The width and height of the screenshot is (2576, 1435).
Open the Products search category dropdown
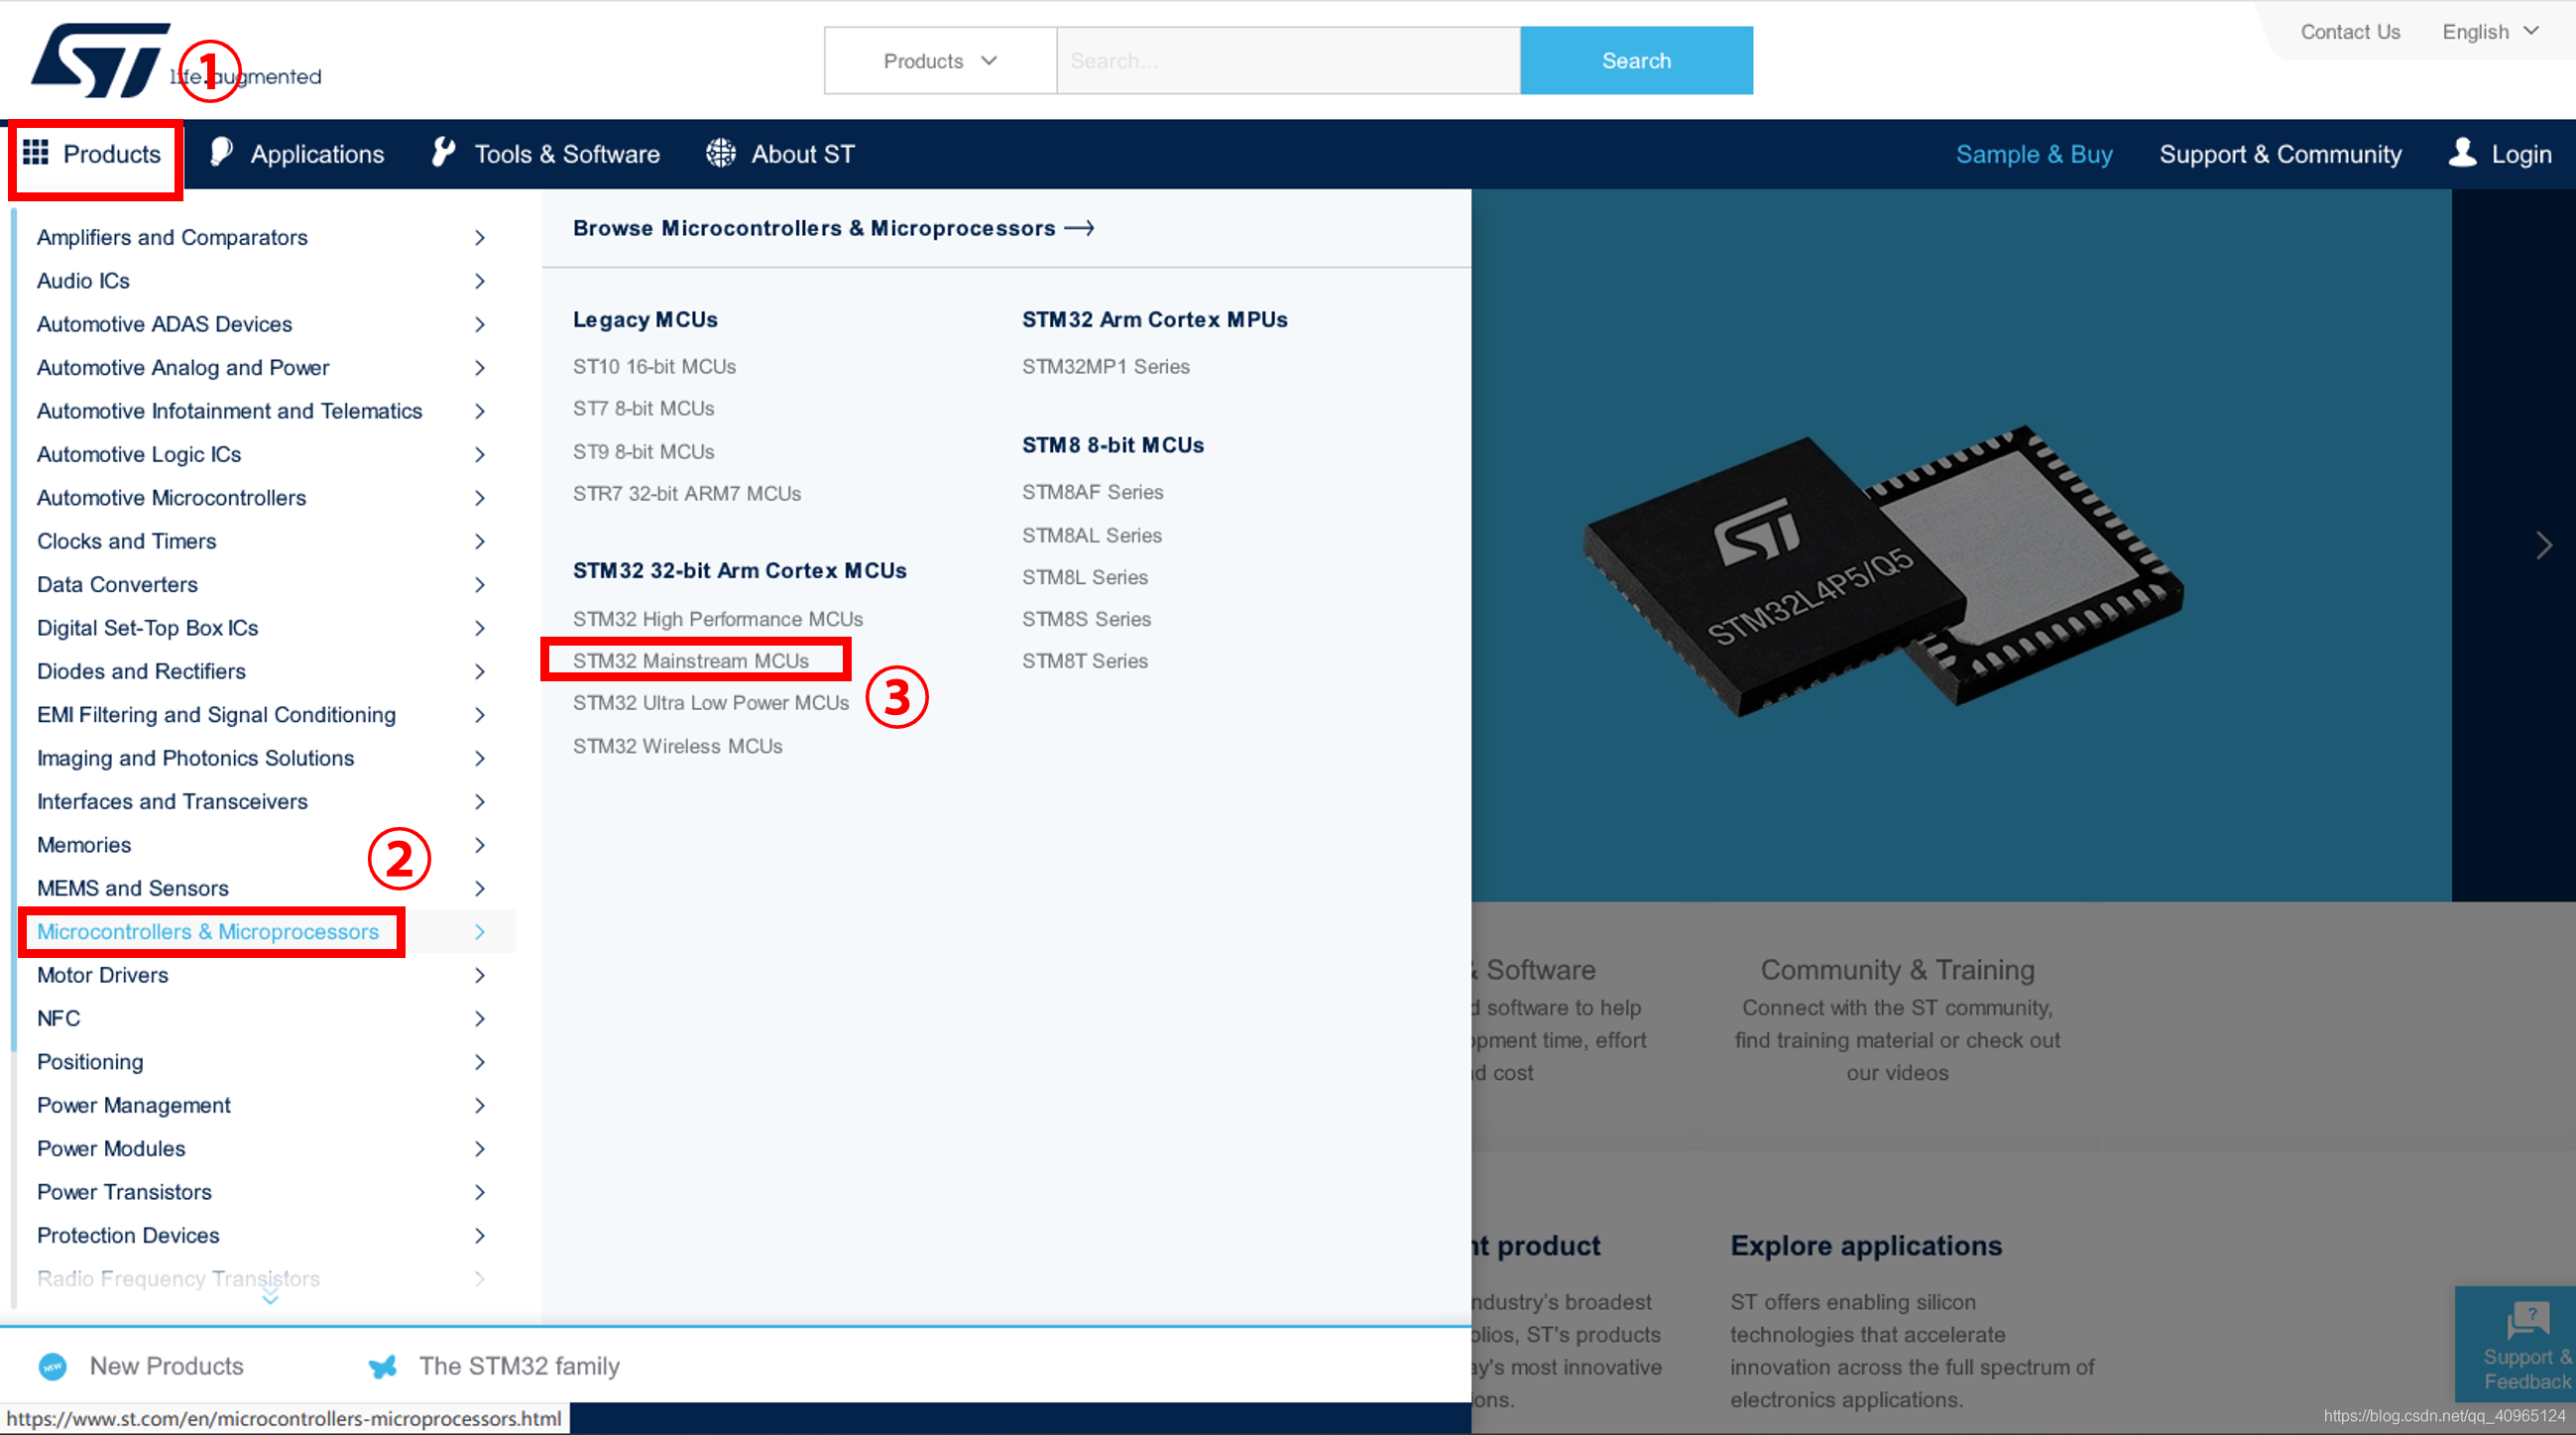[x=940, y=61]
